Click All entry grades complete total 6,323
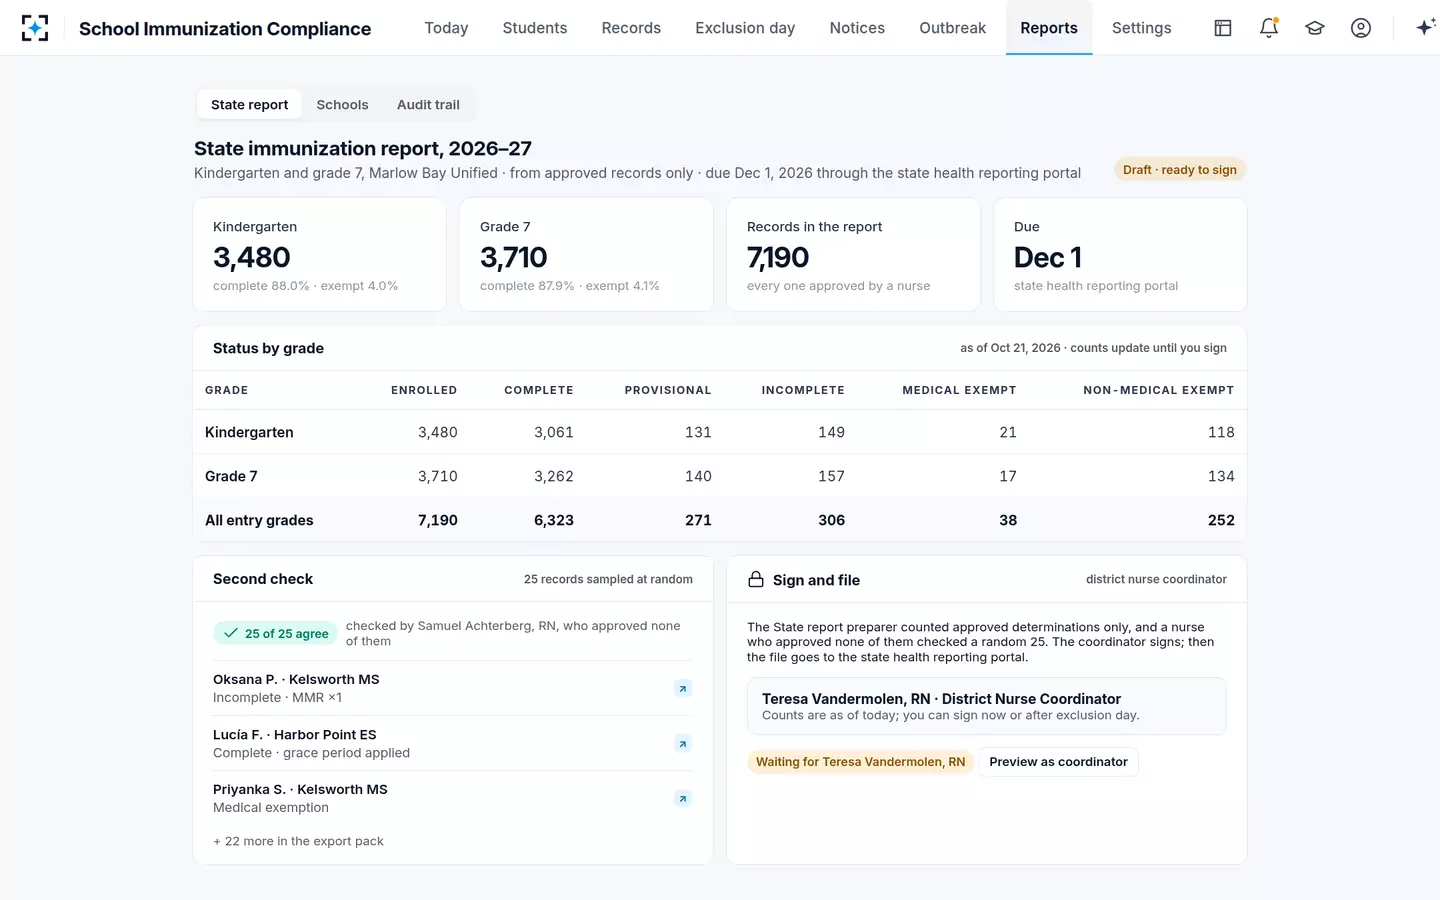The image size is (1440, 900). [x=554, y=520]
